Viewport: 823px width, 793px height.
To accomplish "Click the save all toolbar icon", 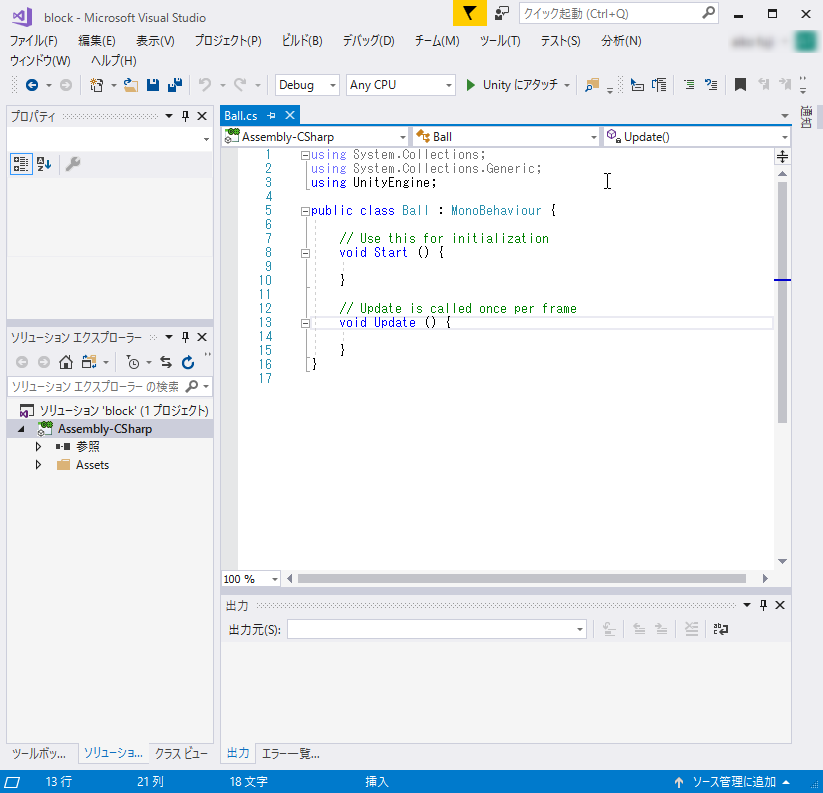I will tap(174, 85).
